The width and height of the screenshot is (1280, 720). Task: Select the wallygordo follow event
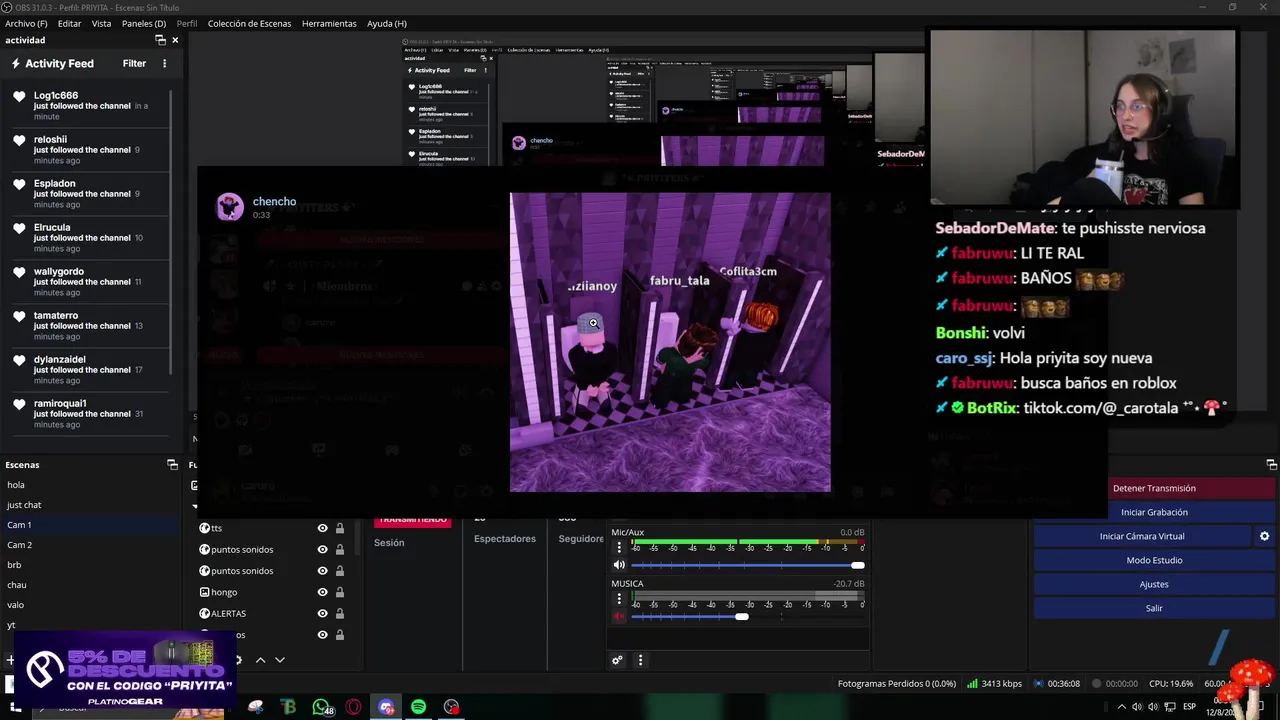click(88, 282)
